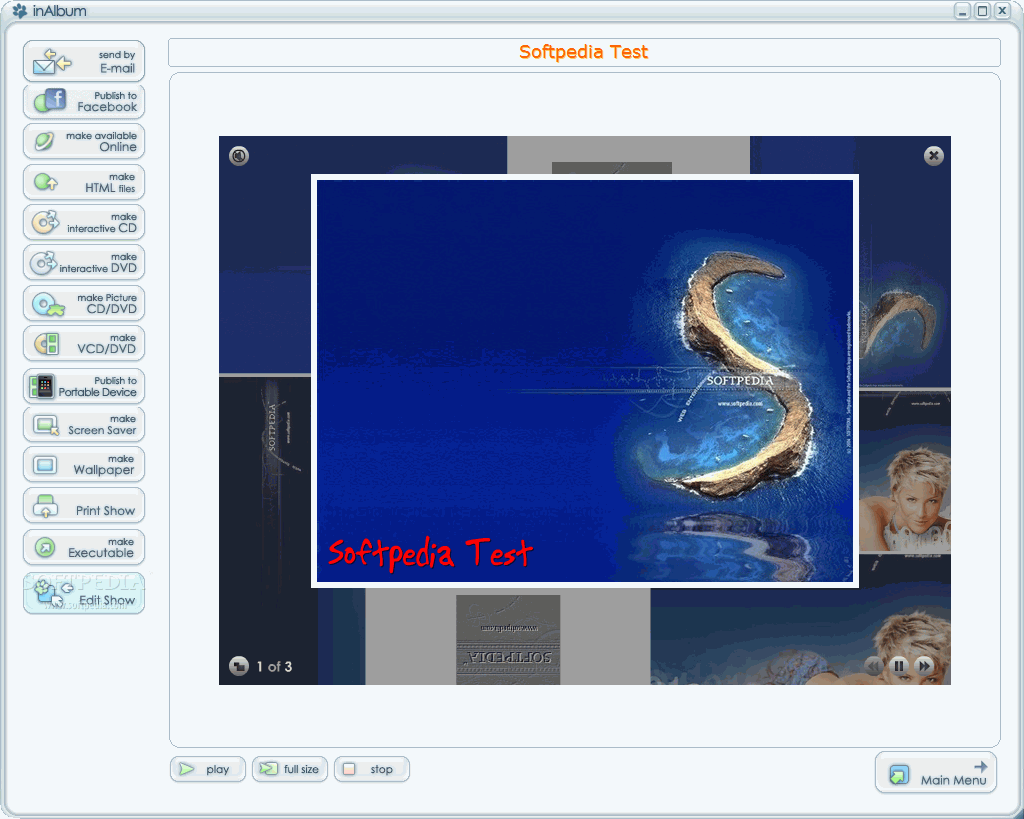This screenshot has height=819, width=1024.
Task: Close the inAlbum window
Action: coord(1002,11)
